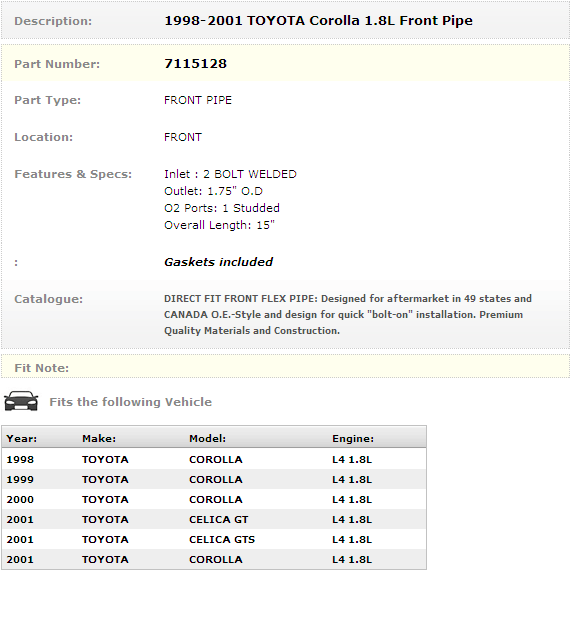The width and height of the screenshot is (570, 630).
Task: Click the Location value FRONT
Action: tap(183, 137)
